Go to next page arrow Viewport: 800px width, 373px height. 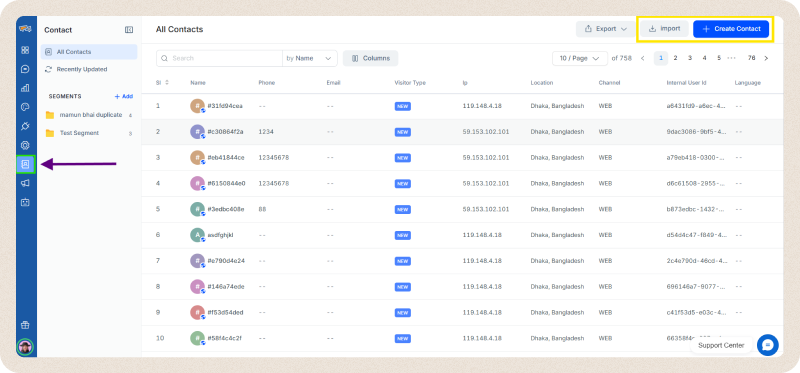click(766, 58)
